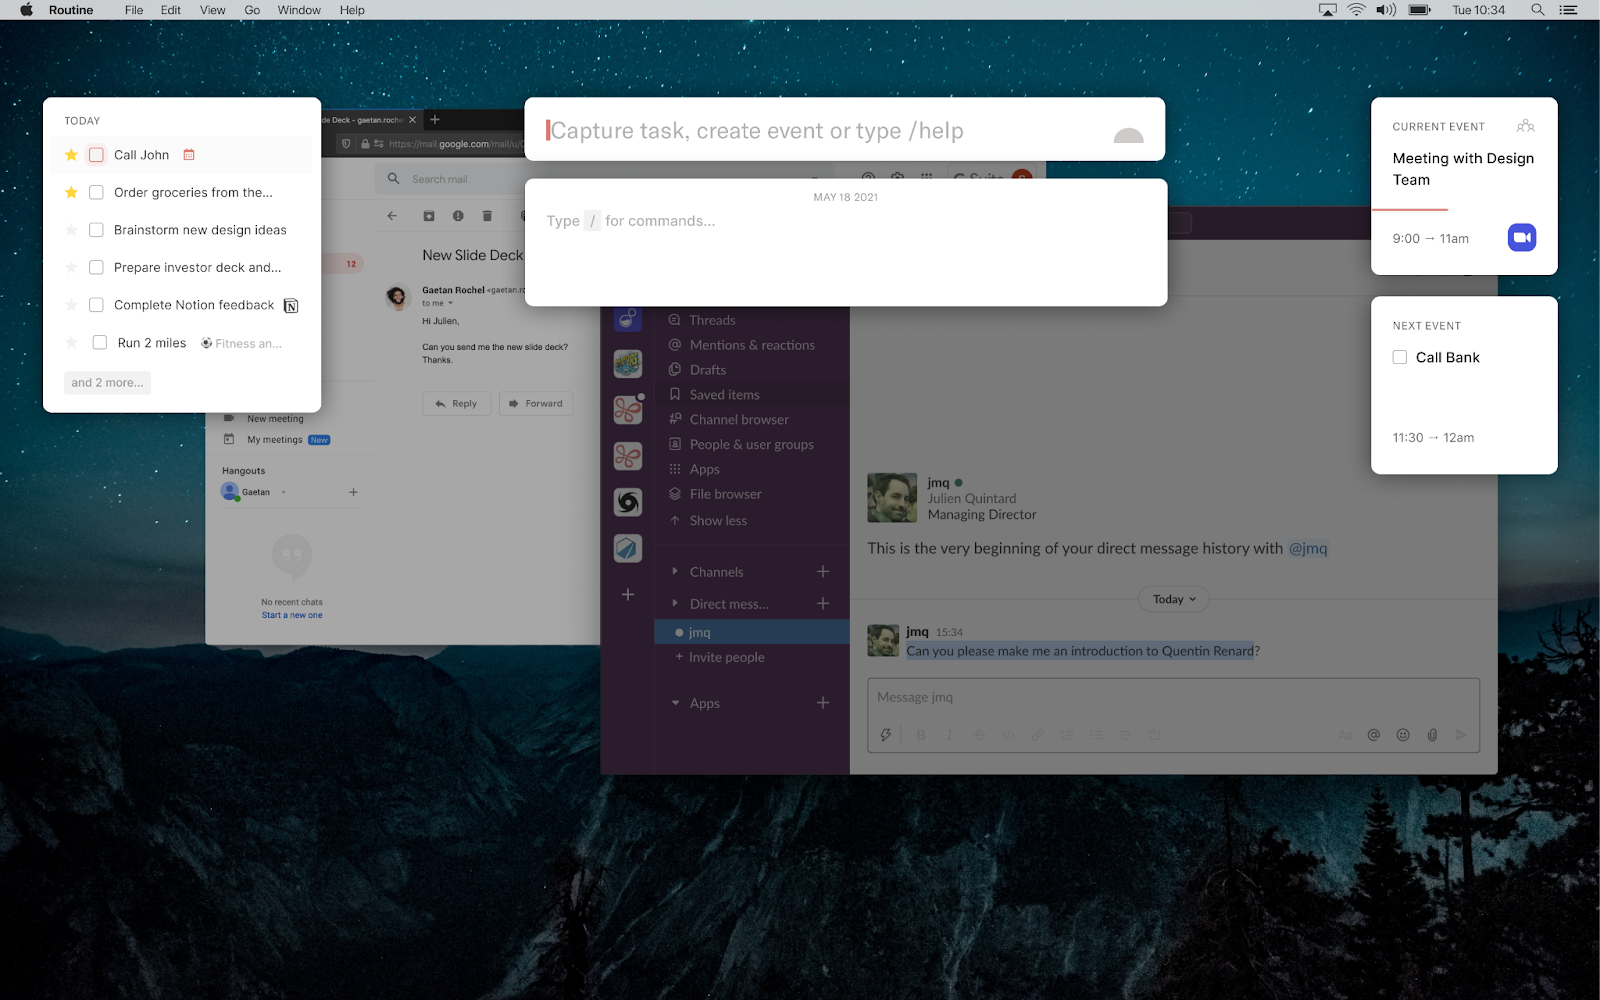
Task: Open the volume control in menu bar
Action: [x=1386, y=10]
